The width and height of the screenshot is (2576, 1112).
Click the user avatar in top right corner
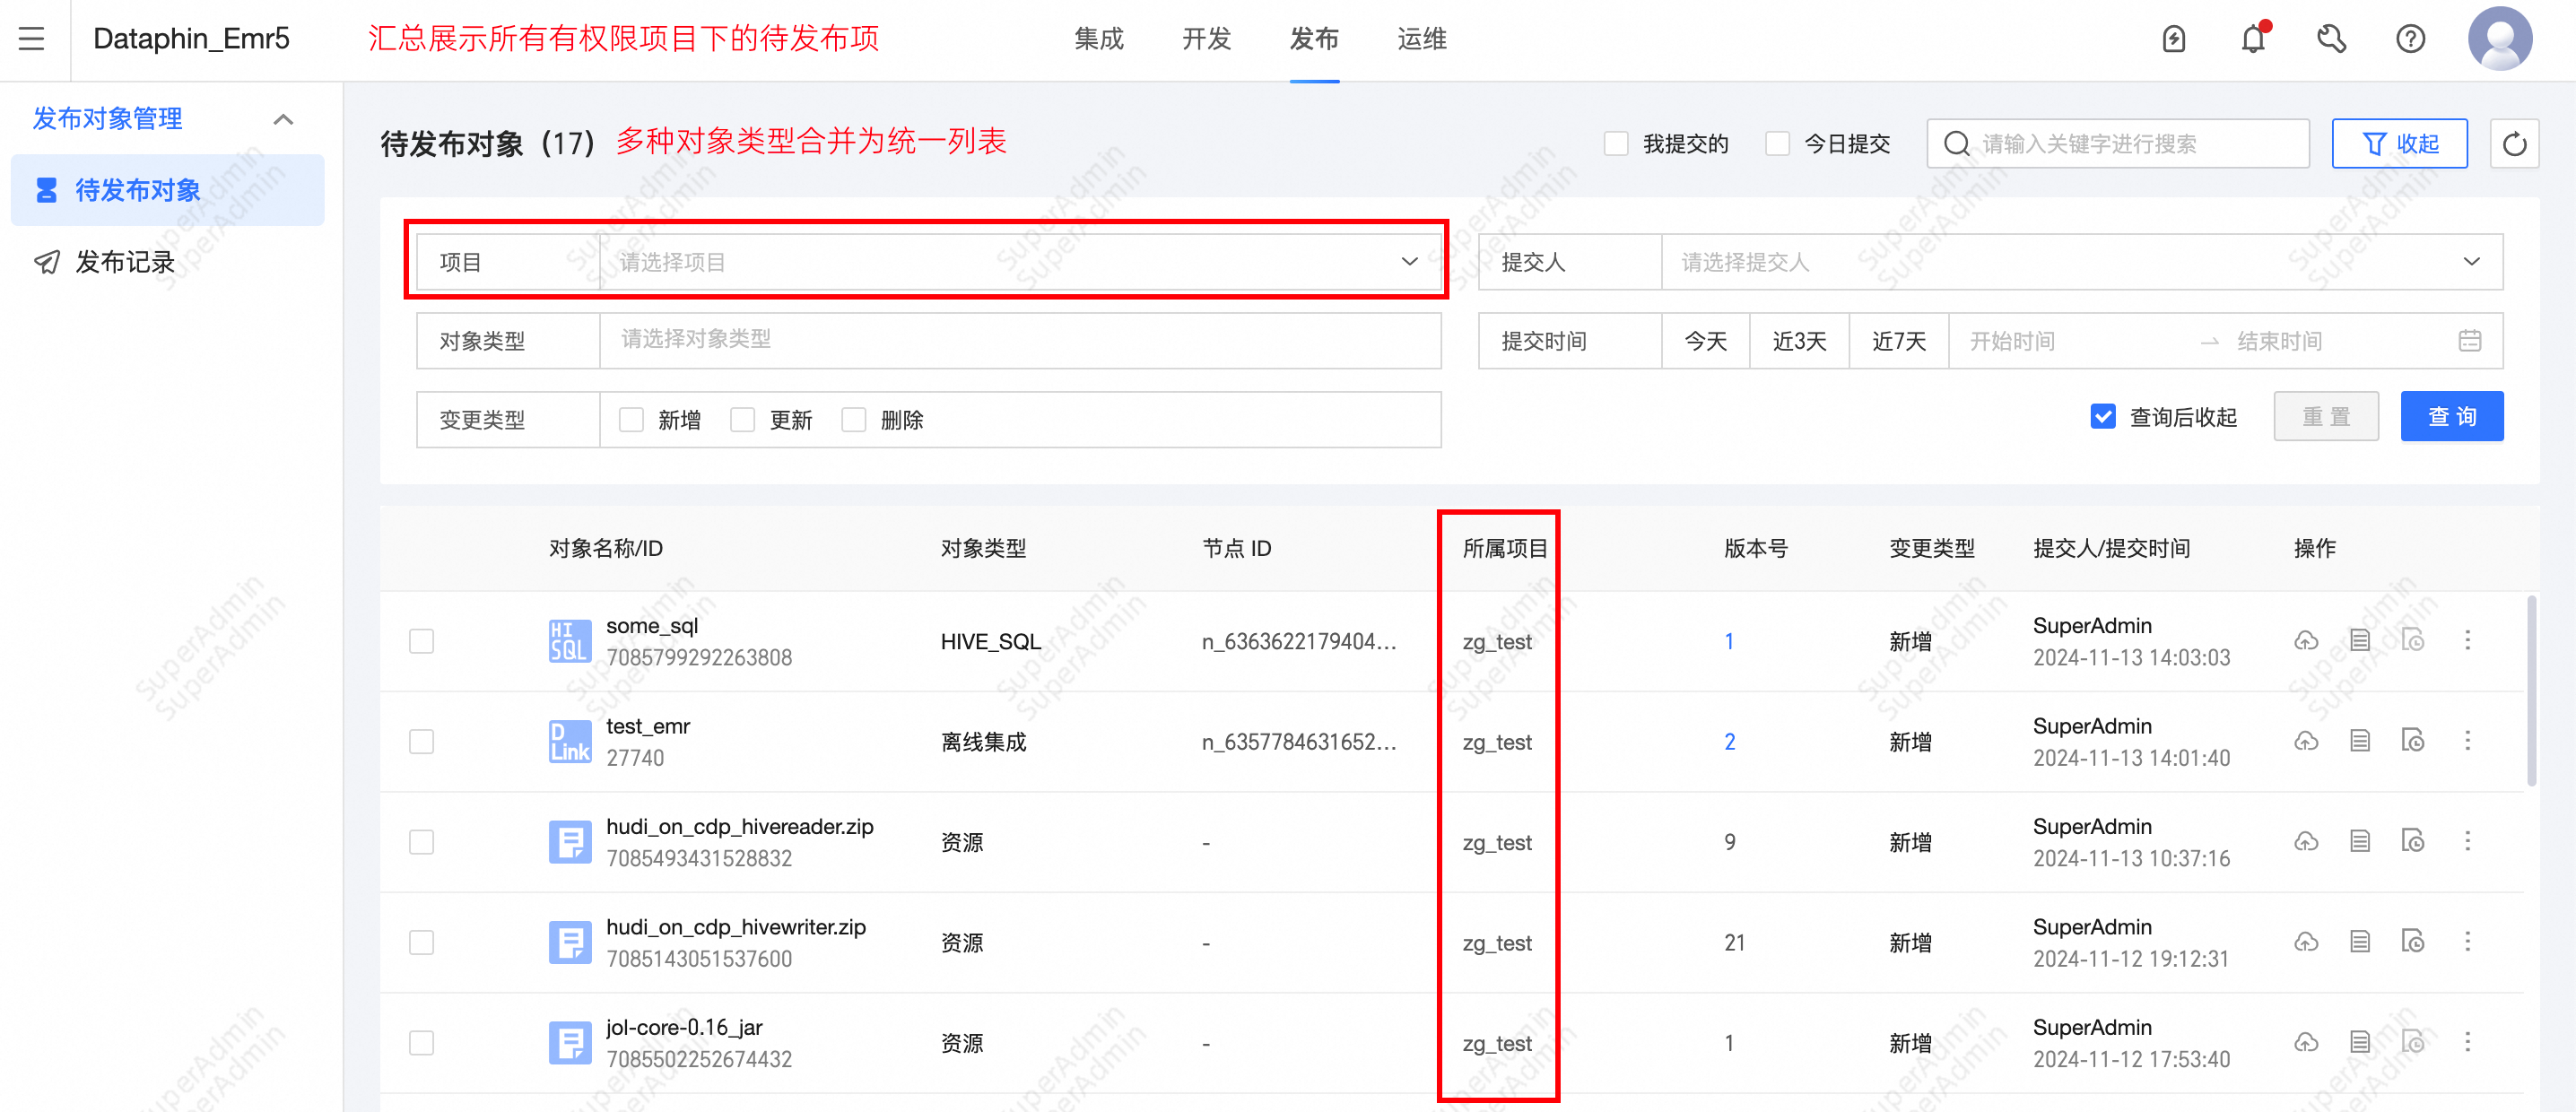(x=2499, y=39)
